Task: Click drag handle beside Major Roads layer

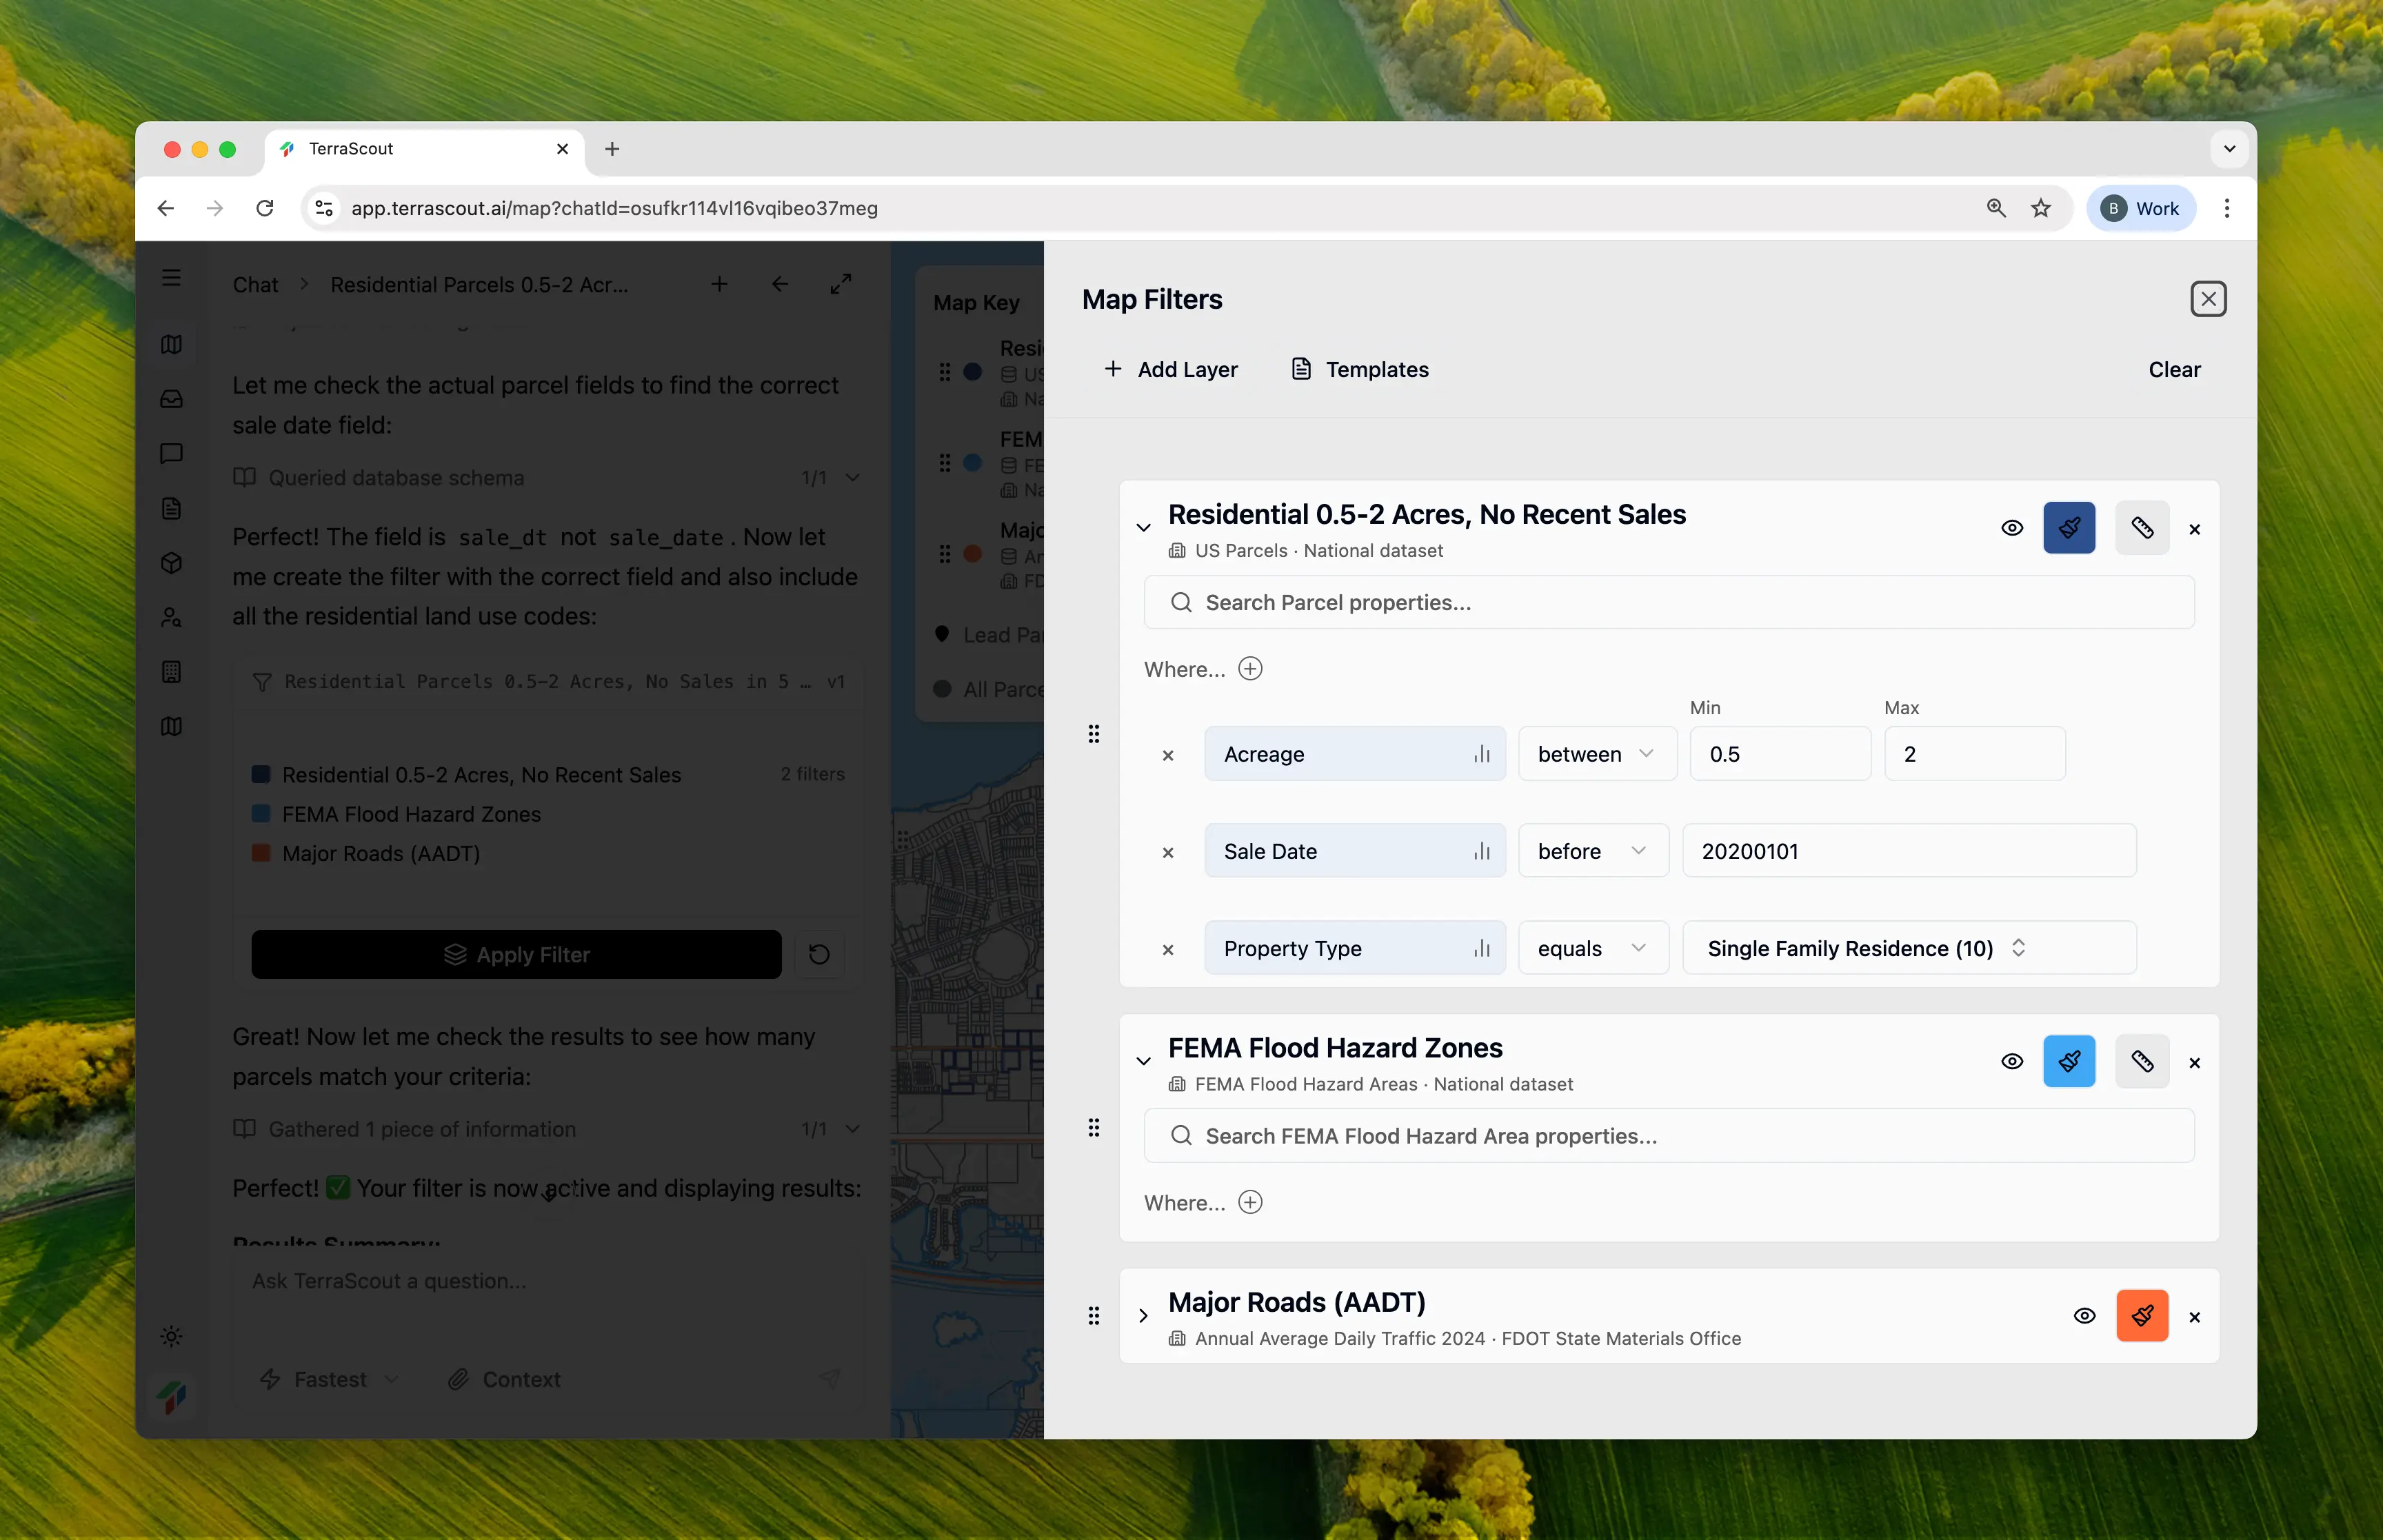Action: coord(1093,1316)
